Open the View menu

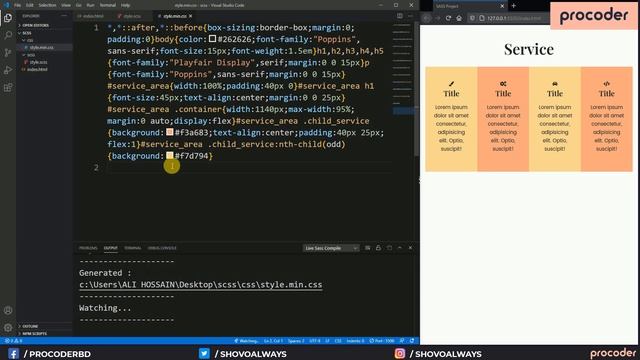pos(66,5)
